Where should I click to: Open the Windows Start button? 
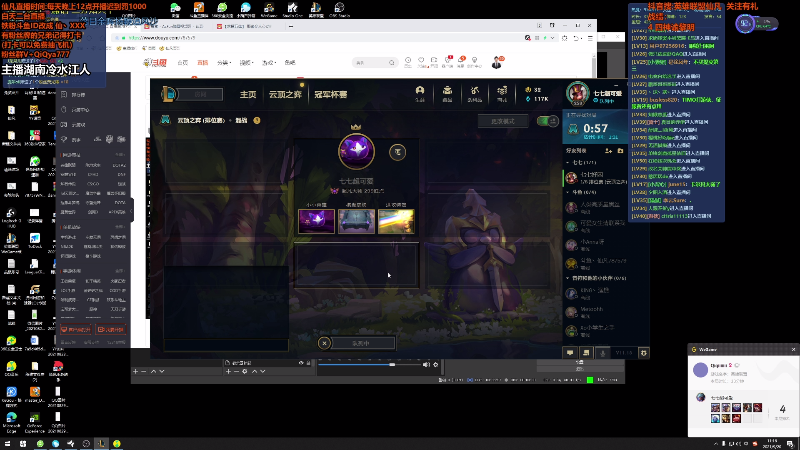pos(8,443)
